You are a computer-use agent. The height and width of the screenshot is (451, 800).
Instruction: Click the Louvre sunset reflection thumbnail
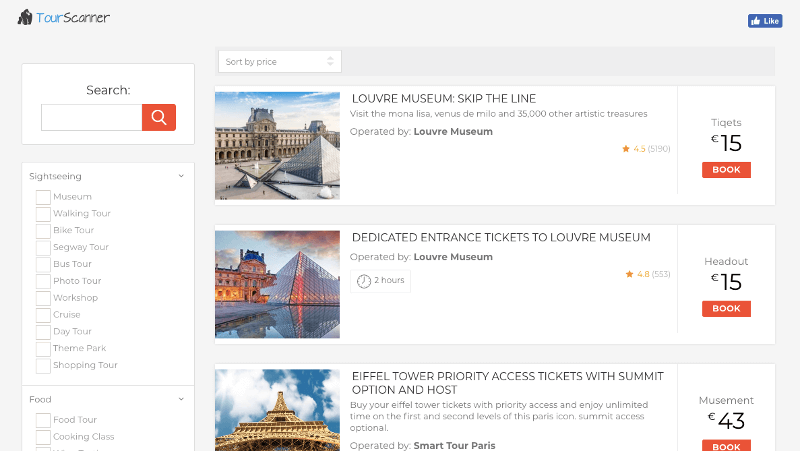tap(278, 284)
